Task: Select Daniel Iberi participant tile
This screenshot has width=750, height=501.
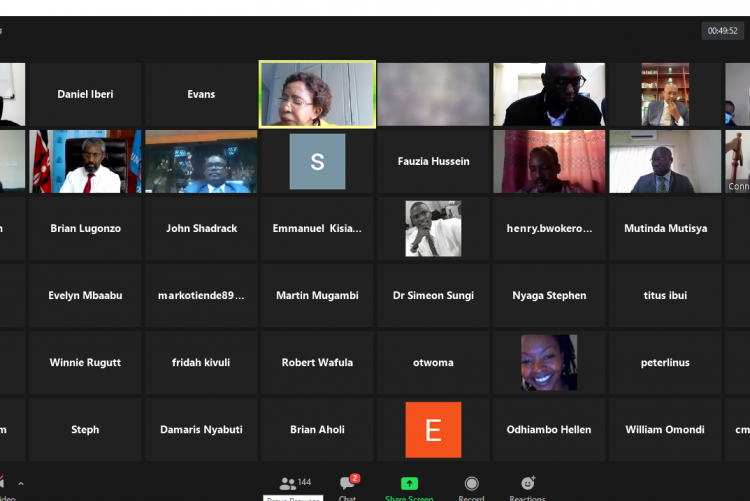Action: tap(85, 95)
